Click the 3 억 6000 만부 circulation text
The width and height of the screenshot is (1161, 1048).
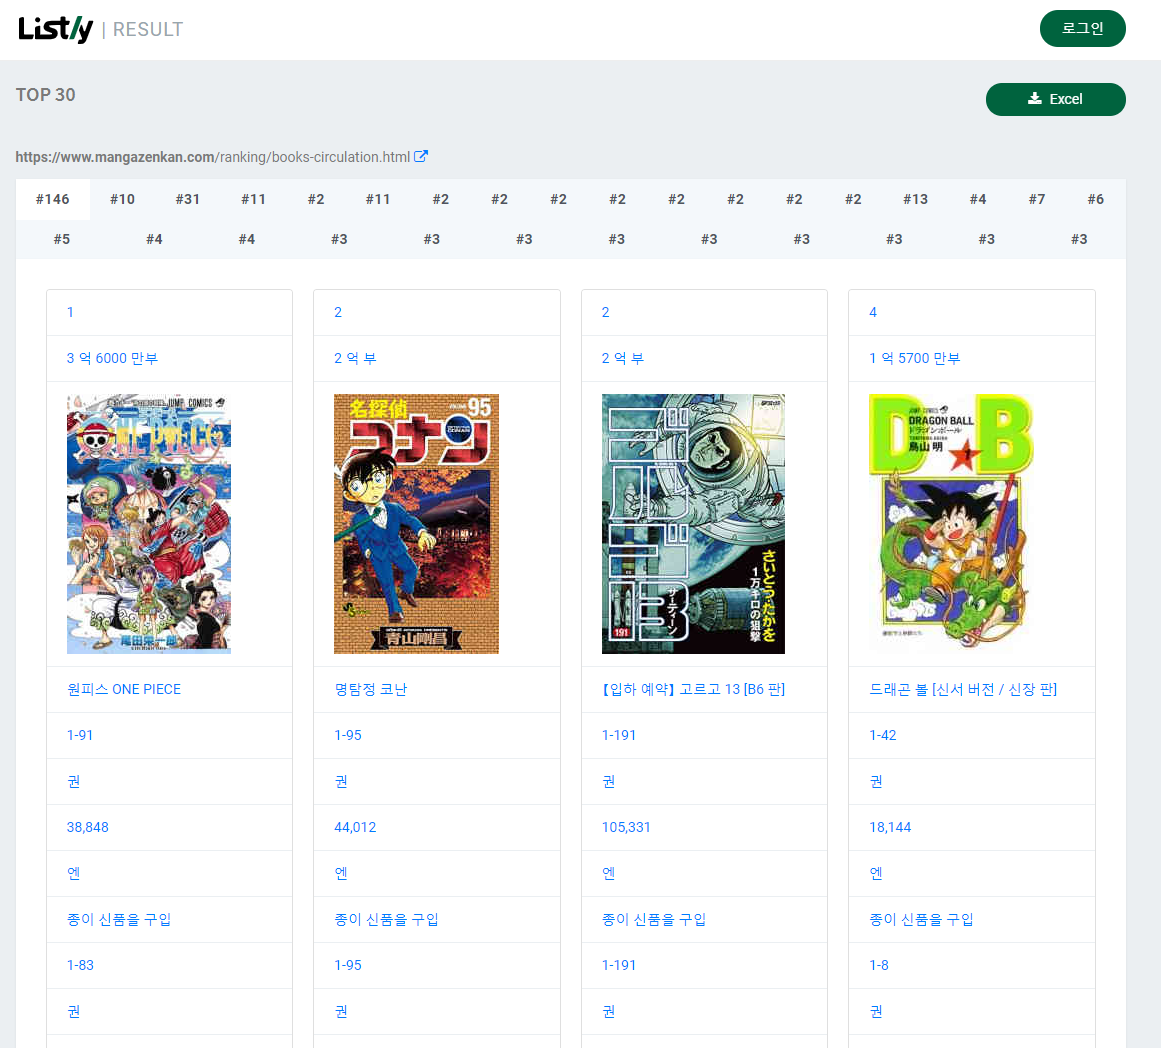pyautogui.click(x=113, y=358)
